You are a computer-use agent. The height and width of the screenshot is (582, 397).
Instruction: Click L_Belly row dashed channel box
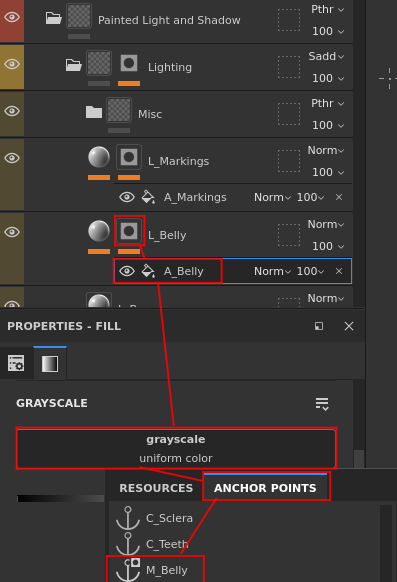point(289,235)
